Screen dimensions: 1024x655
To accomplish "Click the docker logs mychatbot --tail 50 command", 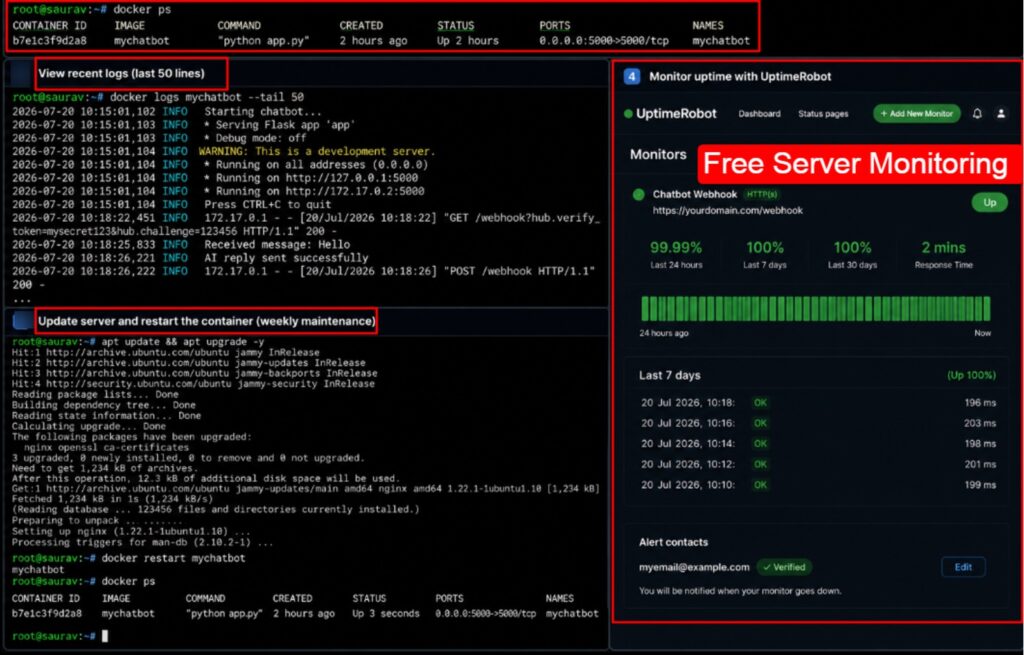I will tap(206, 97).
